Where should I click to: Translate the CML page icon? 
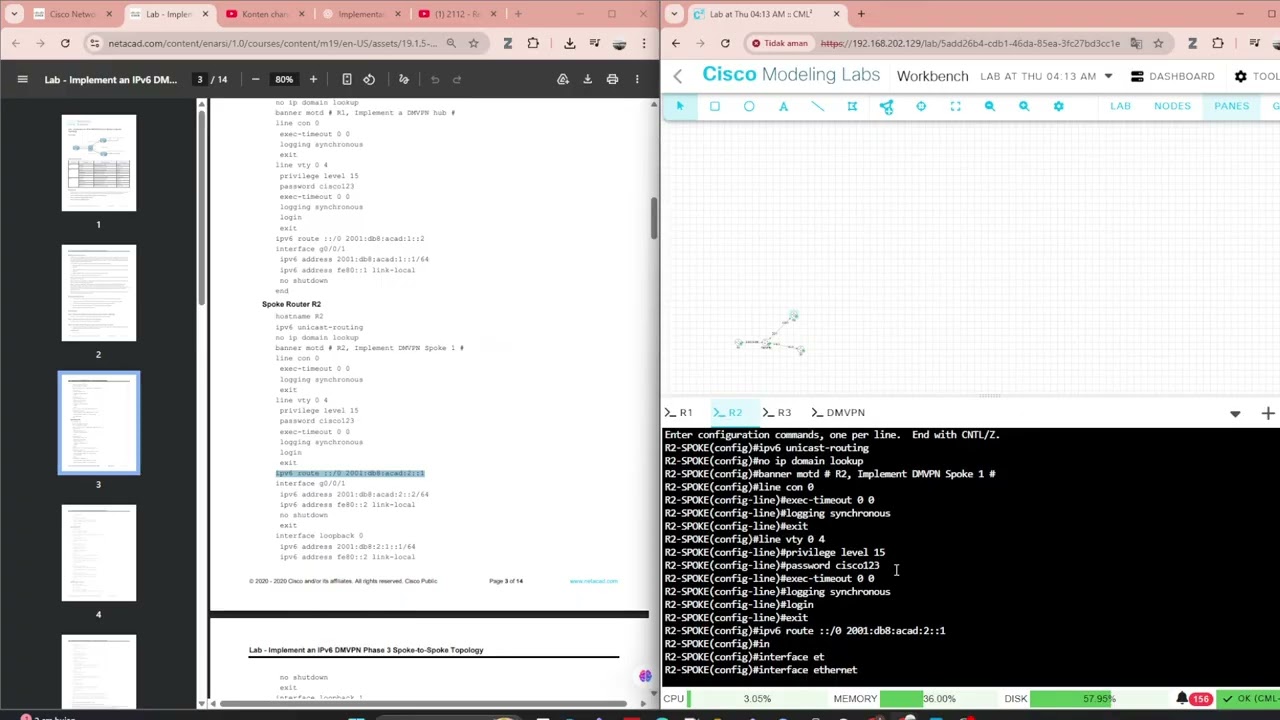point(1137,43)
